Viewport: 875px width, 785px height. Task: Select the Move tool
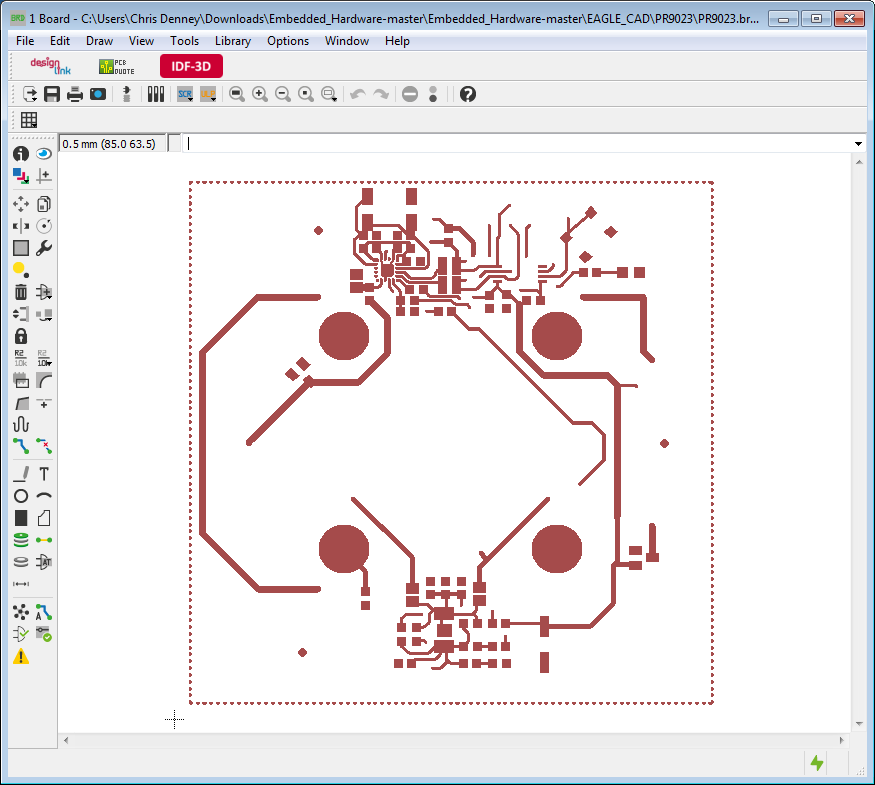[x=21, y=204]
